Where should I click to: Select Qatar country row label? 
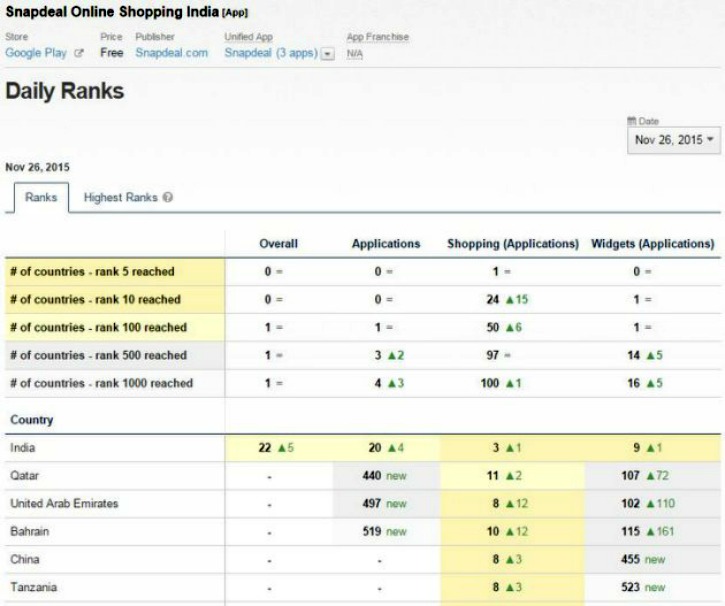[x=25, y=476]
